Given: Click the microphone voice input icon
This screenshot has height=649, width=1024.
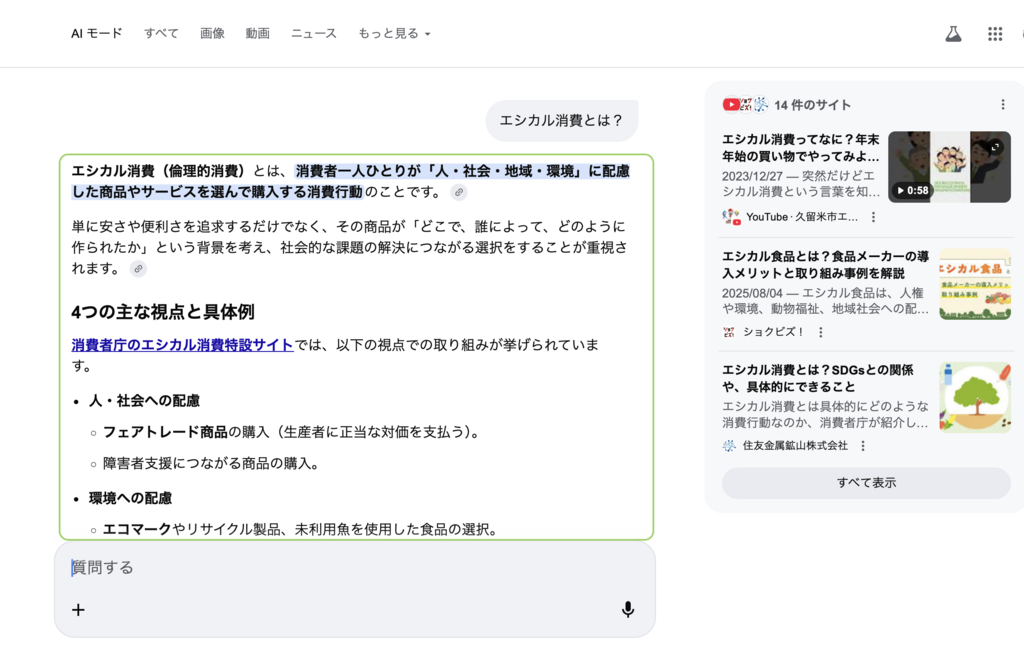Looking at the screenshot, I should pos(627,609).
